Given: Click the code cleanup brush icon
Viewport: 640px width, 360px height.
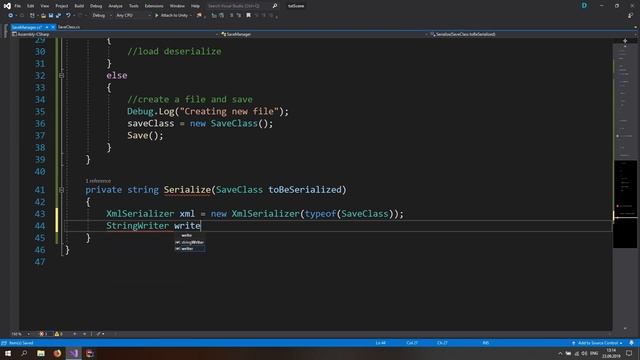Looking at the screenshot, I should pos(99,334).
